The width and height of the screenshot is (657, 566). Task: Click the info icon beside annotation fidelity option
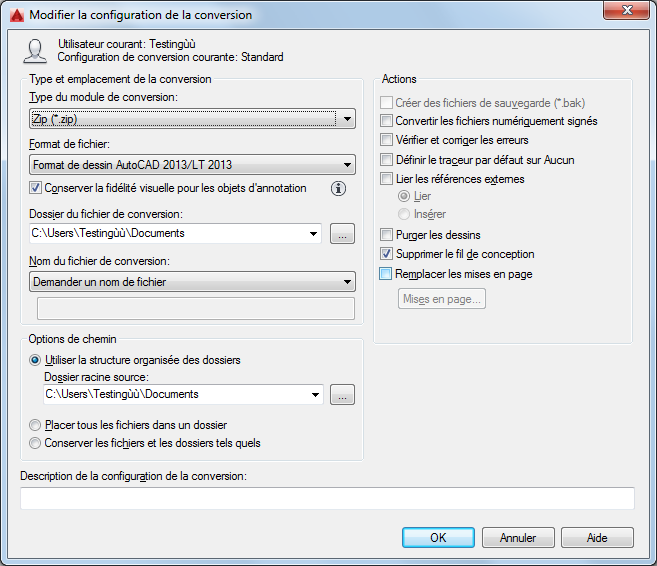coord(338,189)
